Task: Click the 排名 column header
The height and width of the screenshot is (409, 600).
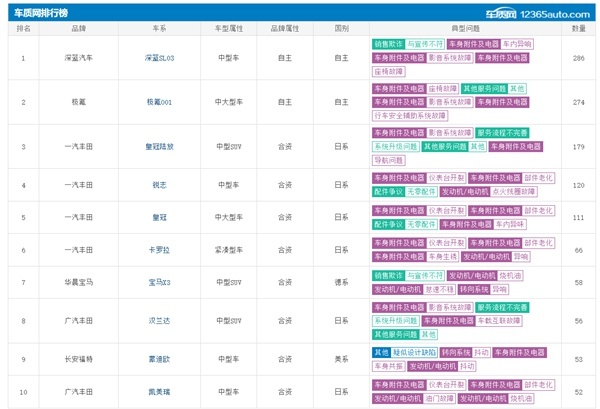Action: [x=23, y=28]
